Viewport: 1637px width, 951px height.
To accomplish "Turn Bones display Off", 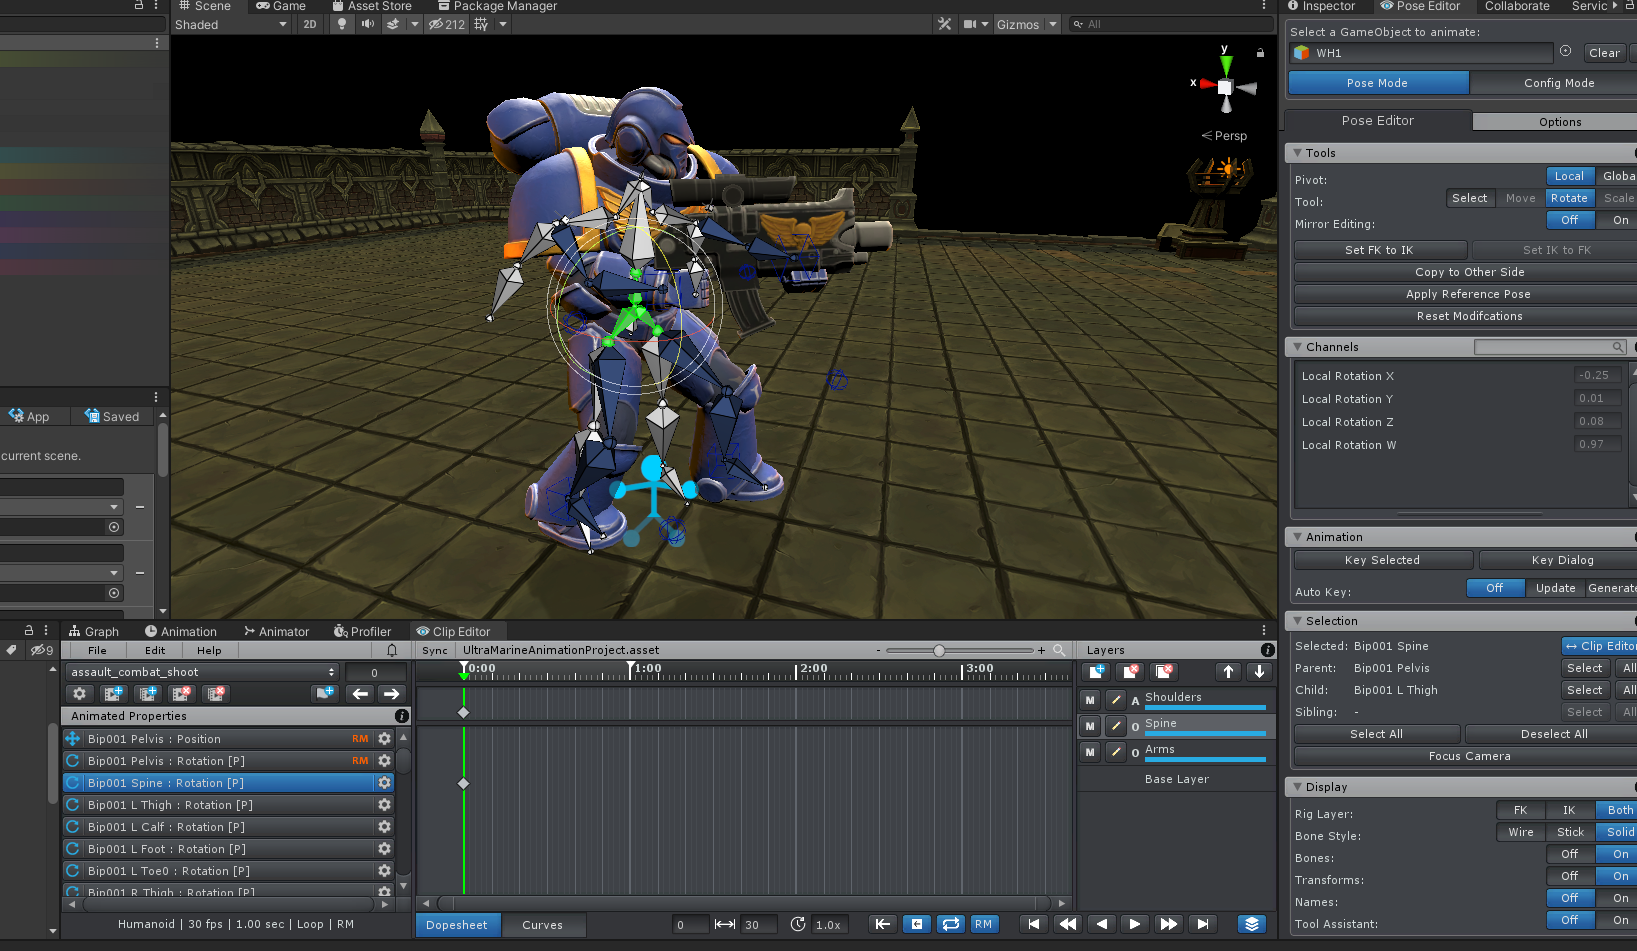I will pyautogui.click(x=1570, y=854).
